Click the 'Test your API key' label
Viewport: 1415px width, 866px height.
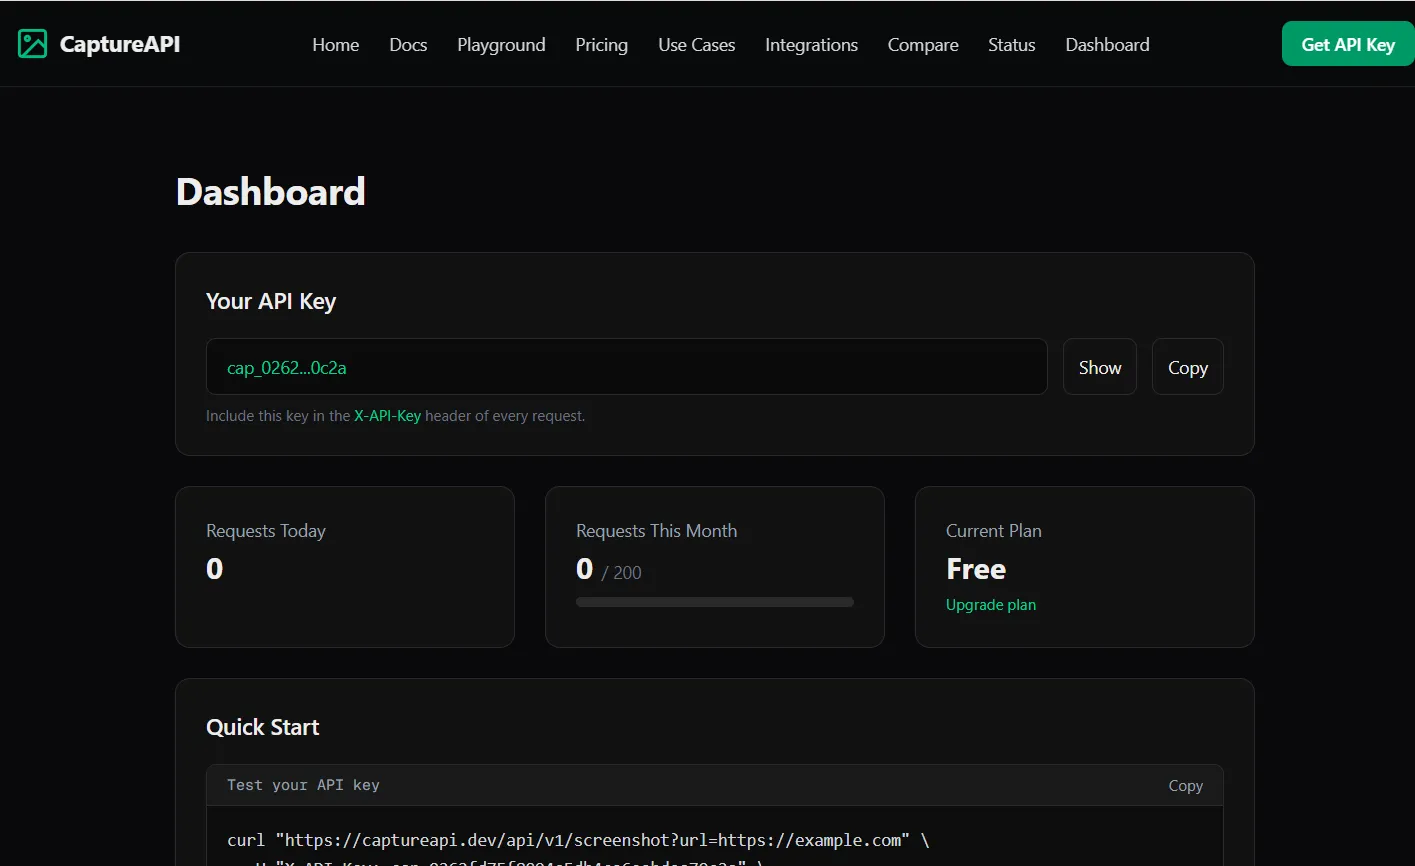(x=303, y=785)
